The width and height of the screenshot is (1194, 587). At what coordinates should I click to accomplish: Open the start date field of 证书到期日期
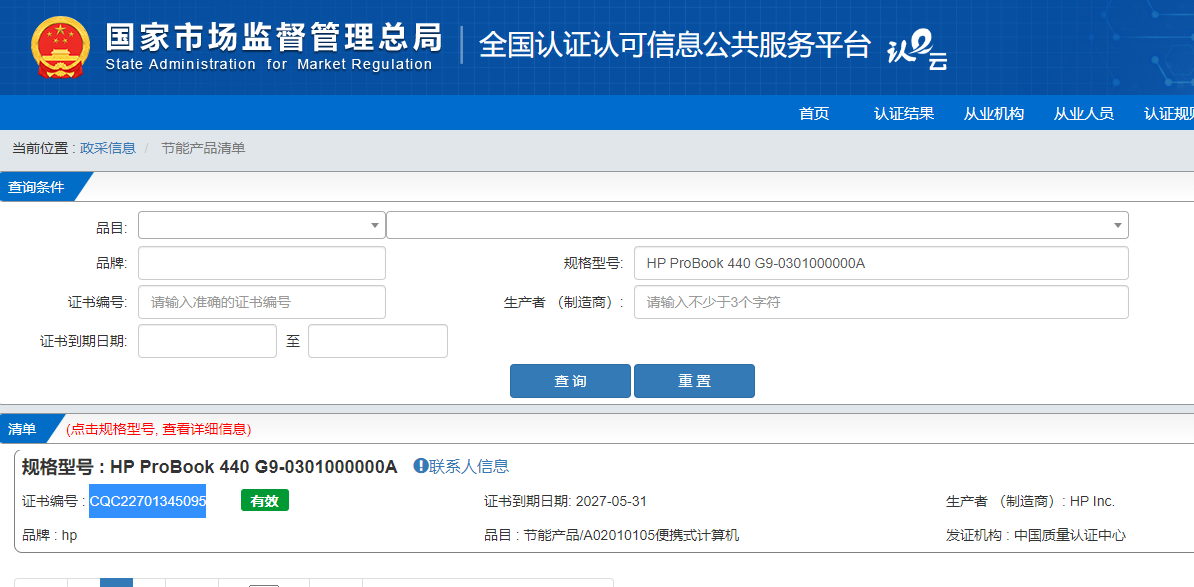[x=207, y=341]
